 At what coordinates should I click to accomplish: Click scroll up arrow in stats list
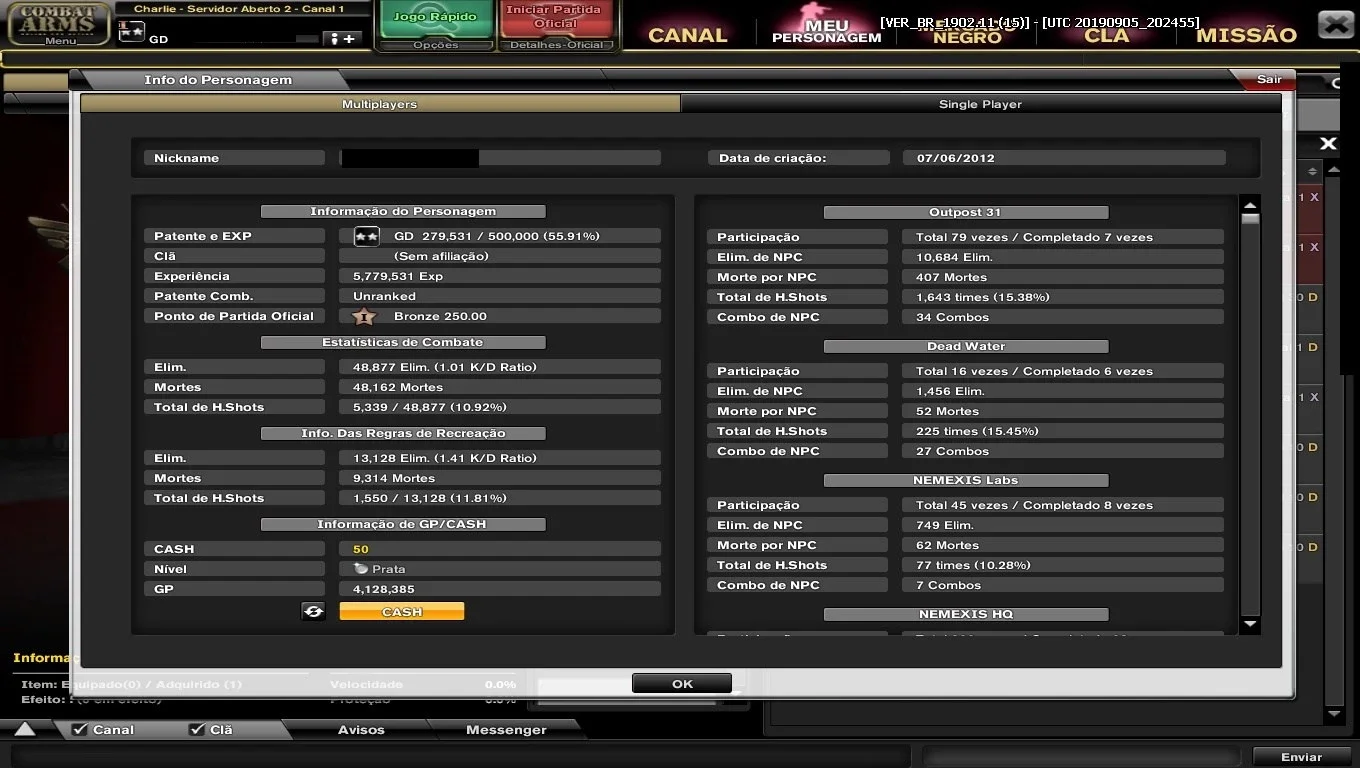click(x=1250, y=205)
